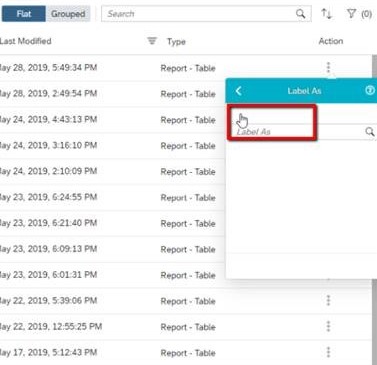
Task: Open actions menu for May 17 5:12:43 PM row
Action: 328,352
